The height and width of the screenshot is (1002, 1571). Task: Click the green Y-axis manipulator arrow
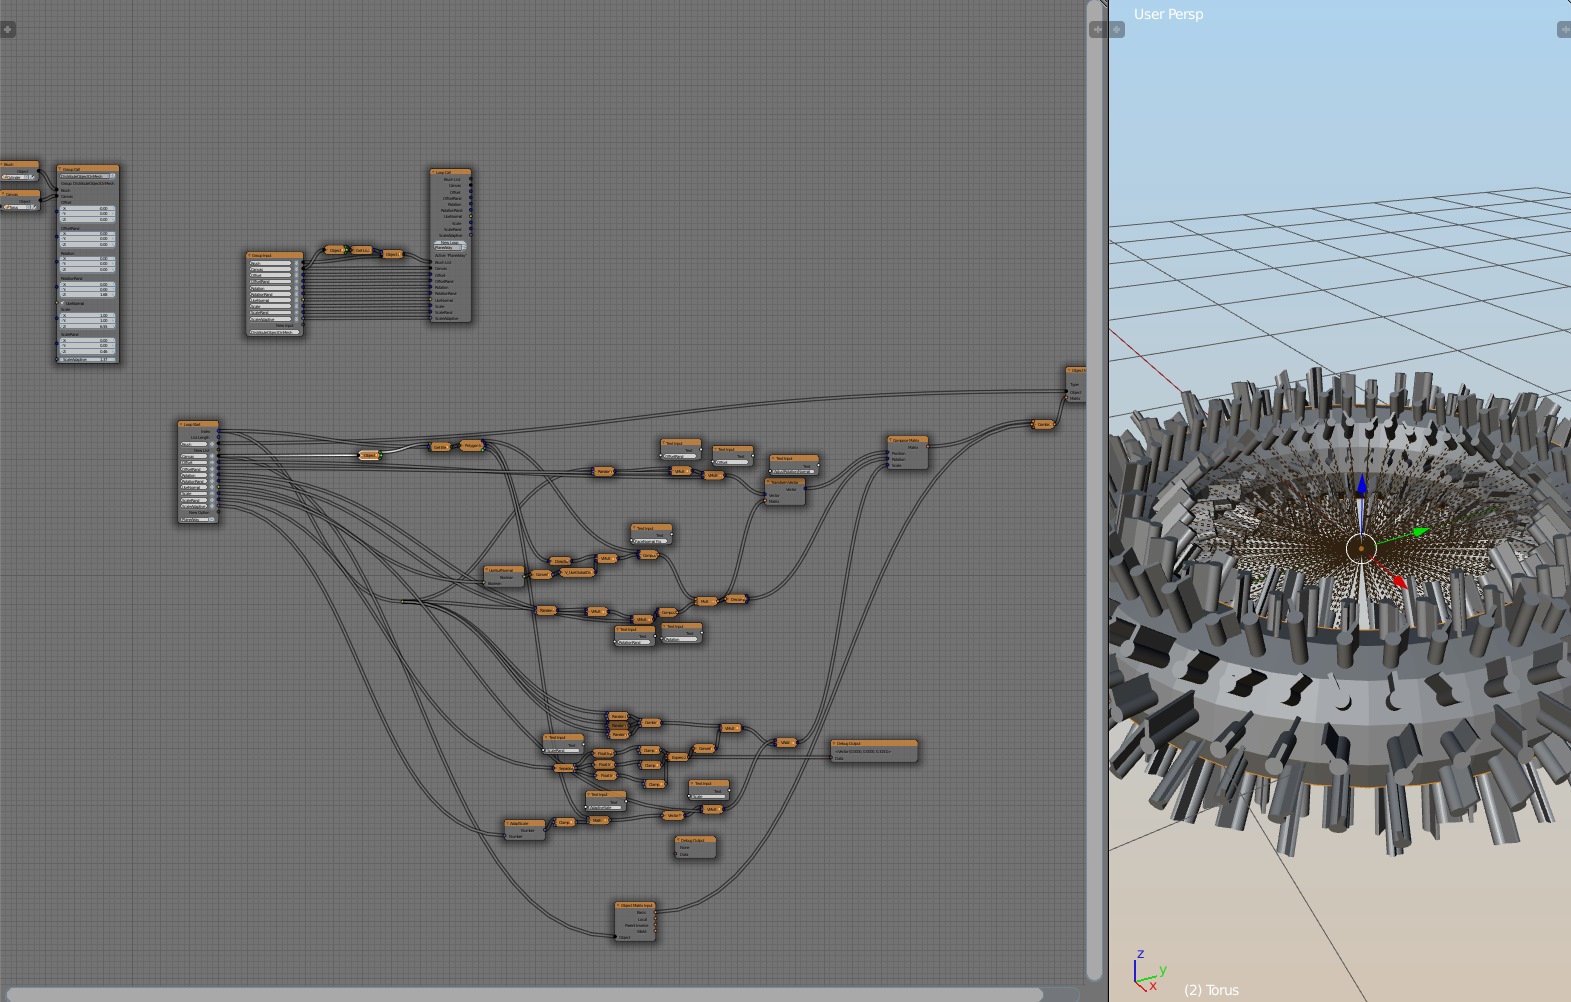(1421, 531)
